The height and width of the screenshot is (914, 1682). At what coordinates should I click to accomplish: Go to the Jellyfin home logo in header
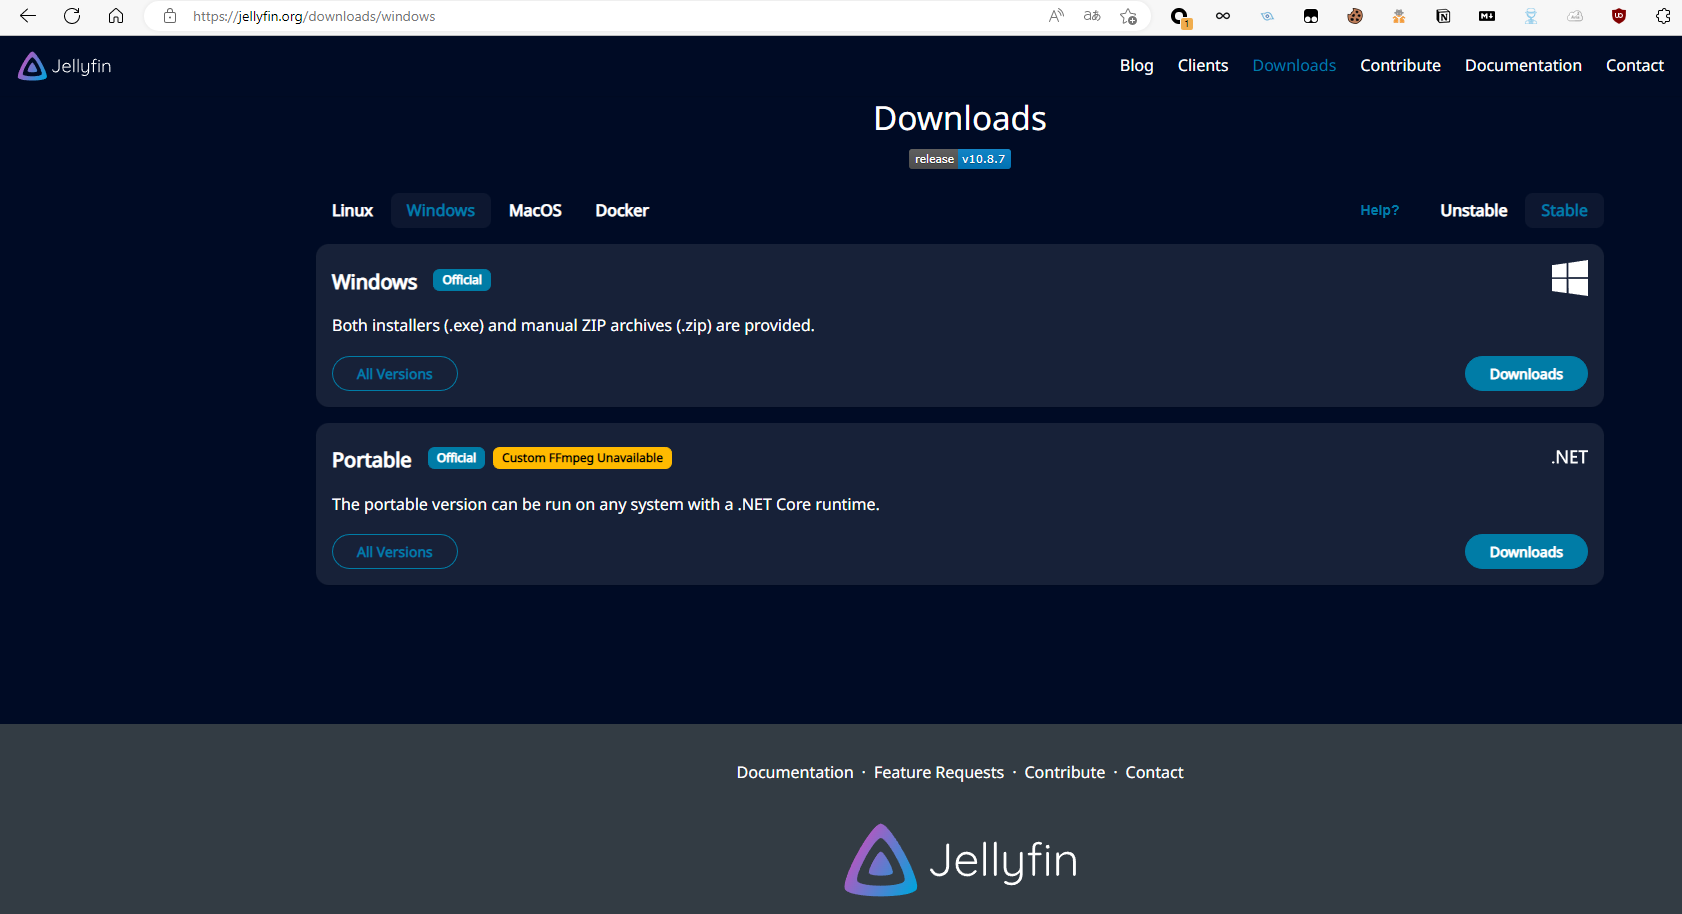pos(65,66)
